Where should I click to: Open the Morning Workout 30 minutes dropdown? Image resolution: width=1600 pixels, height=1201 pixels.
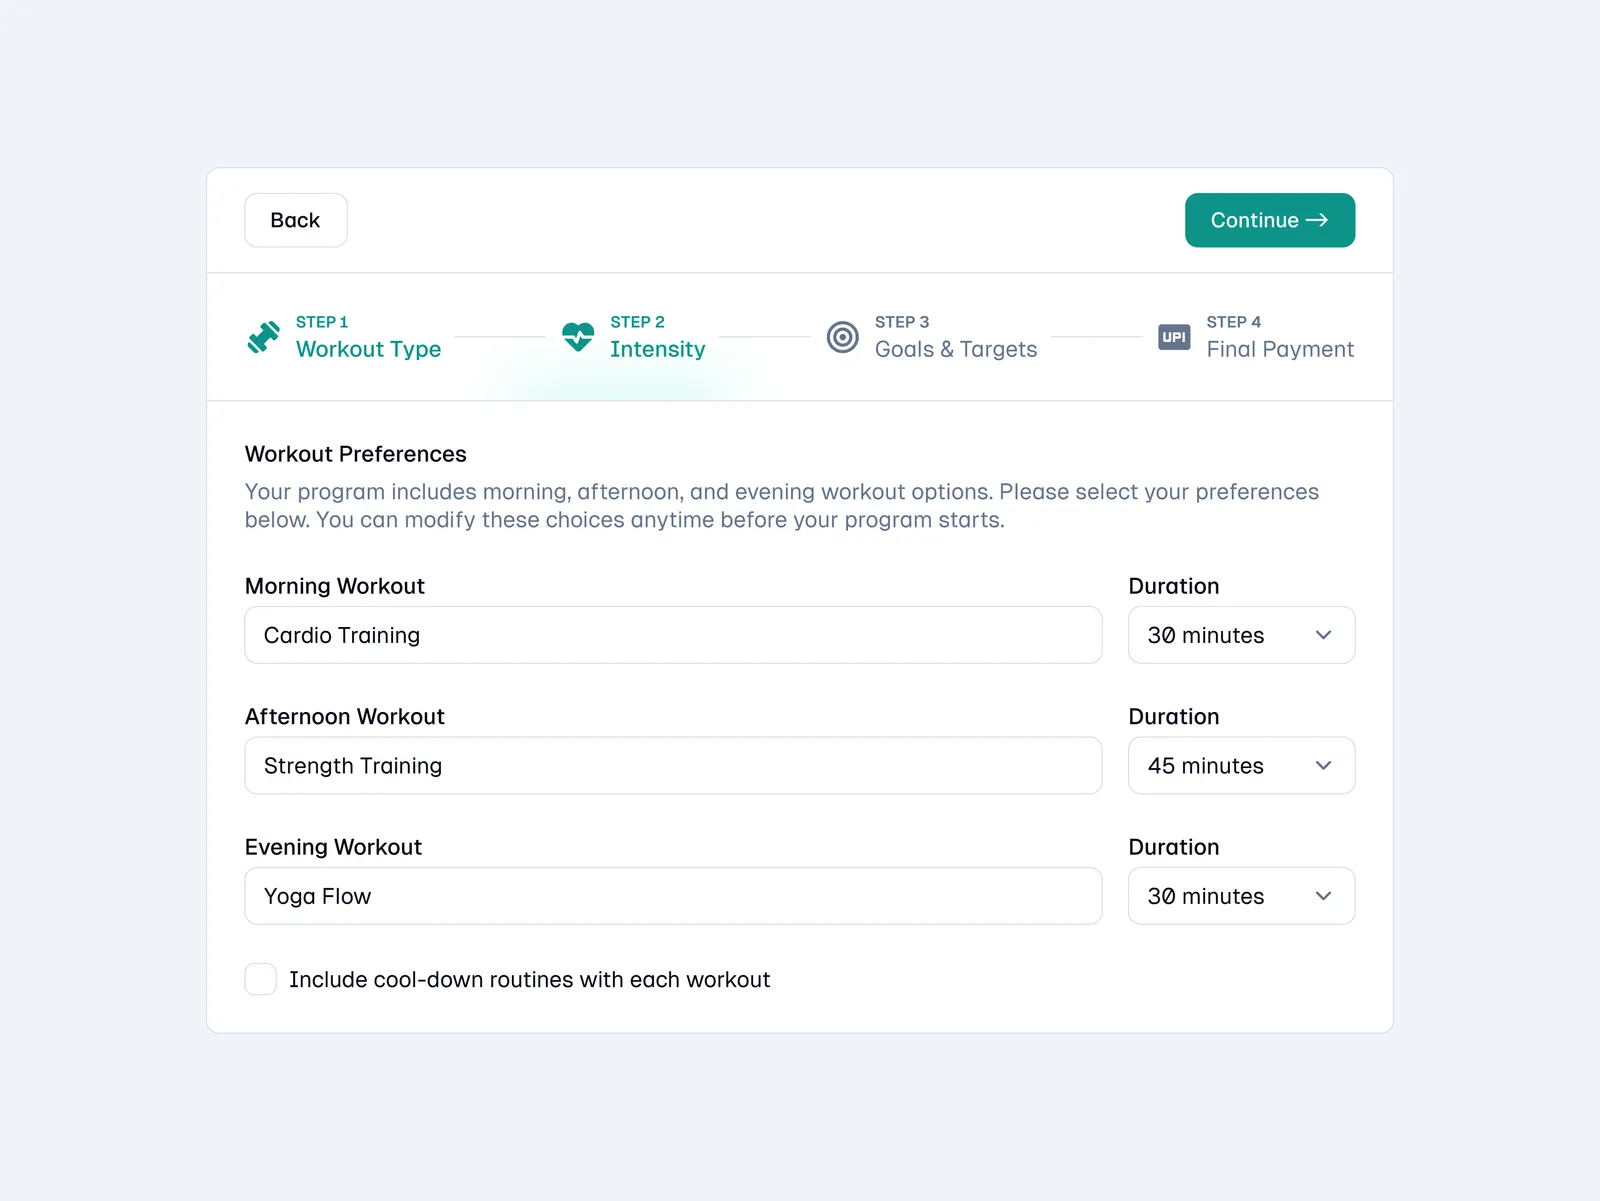click(x=1240, y=635)
